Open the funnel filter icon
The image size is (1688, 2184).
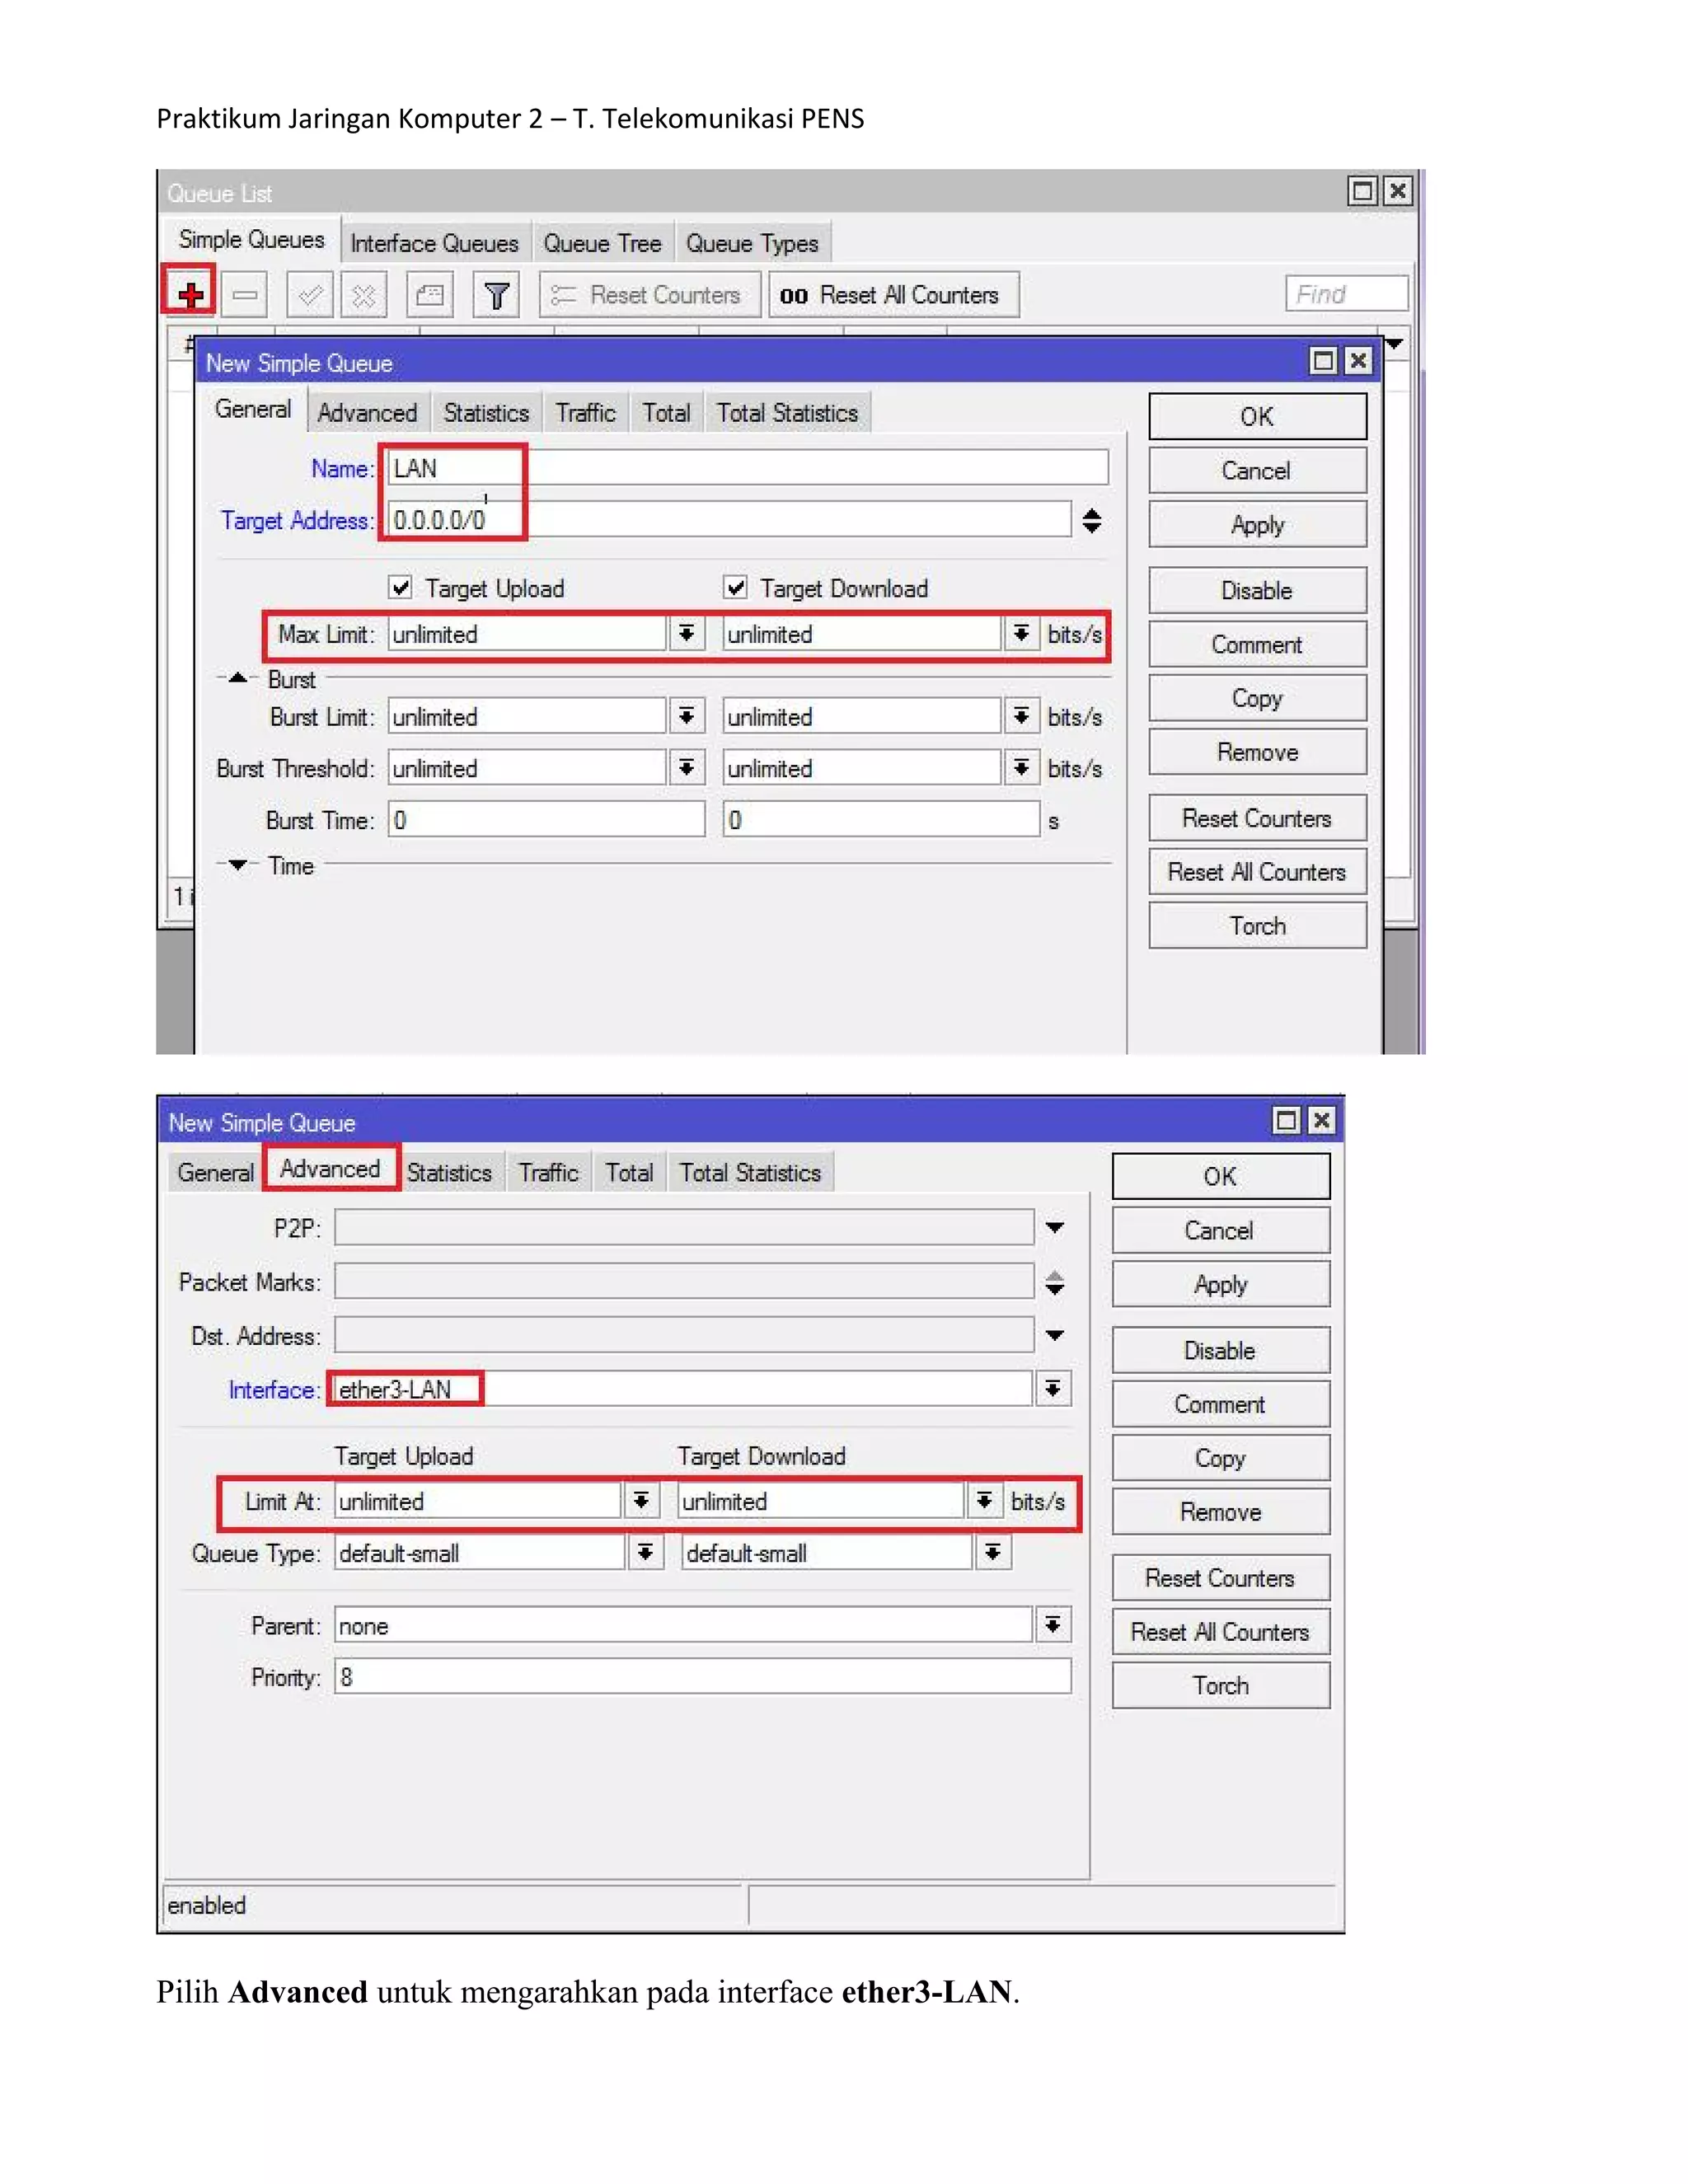point(496,295)
